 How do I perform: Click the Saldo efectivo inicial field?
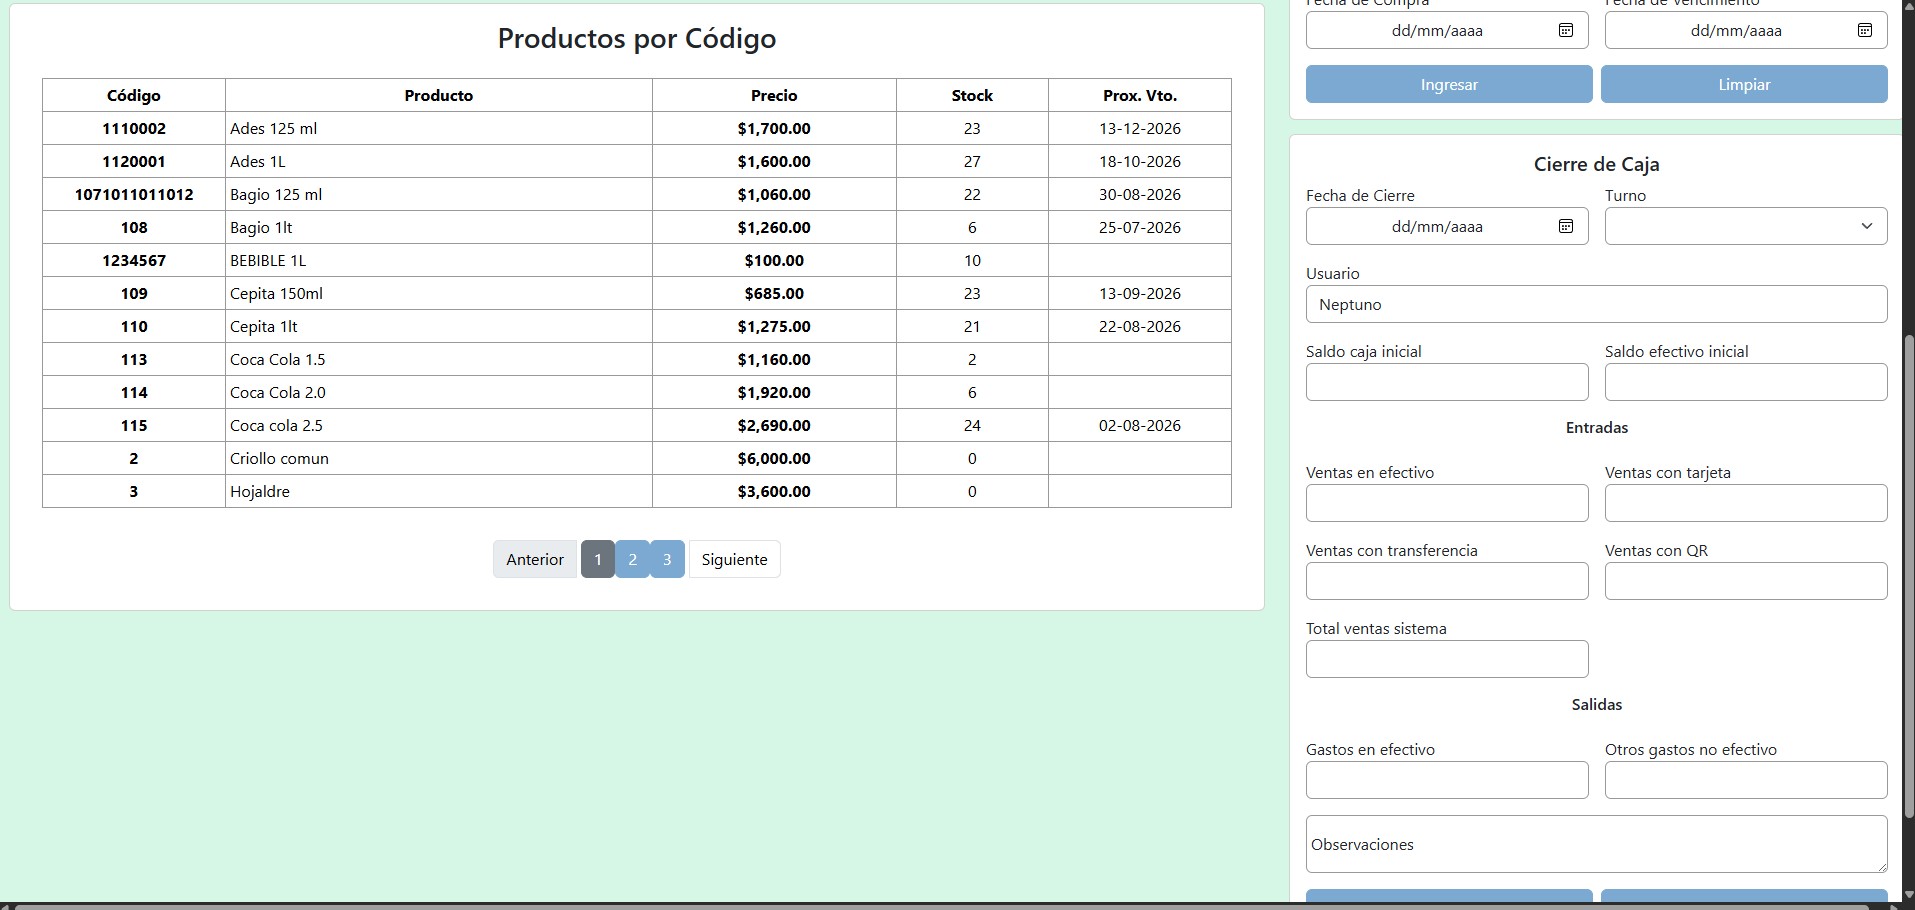[1746, 382]
